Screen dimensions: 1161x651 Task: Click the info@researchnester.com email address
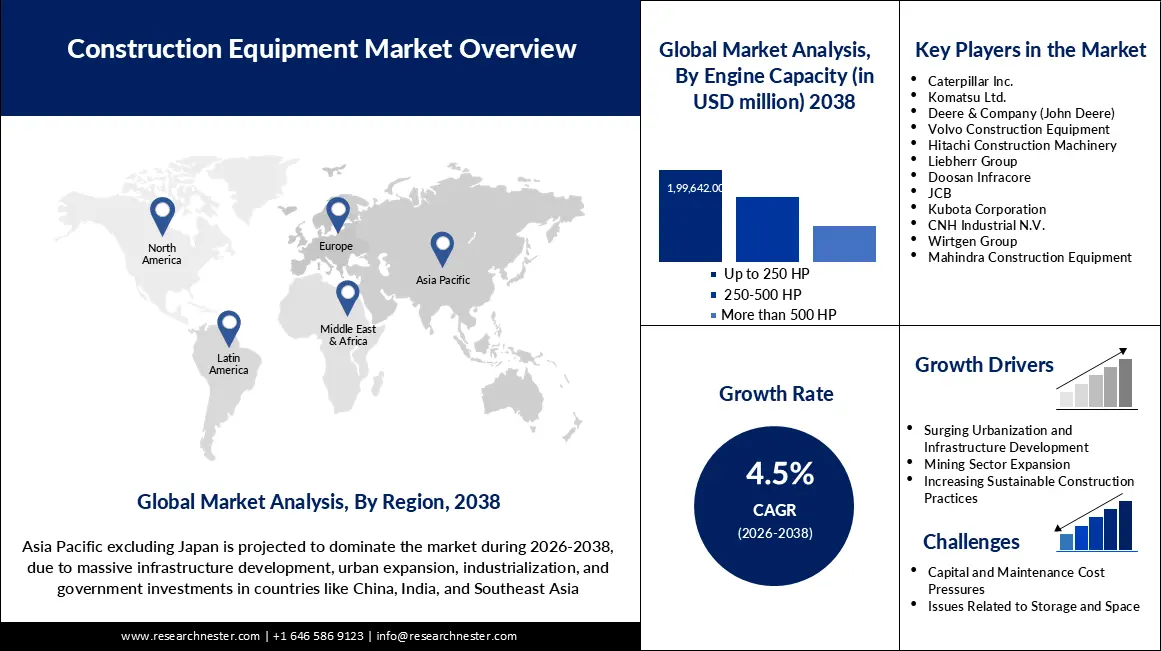tap(446, 636)
